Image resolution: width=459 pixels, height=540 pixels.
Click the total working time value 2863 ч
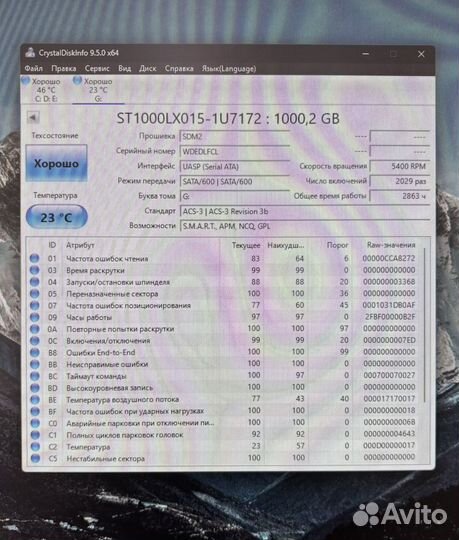pos(400,196)
